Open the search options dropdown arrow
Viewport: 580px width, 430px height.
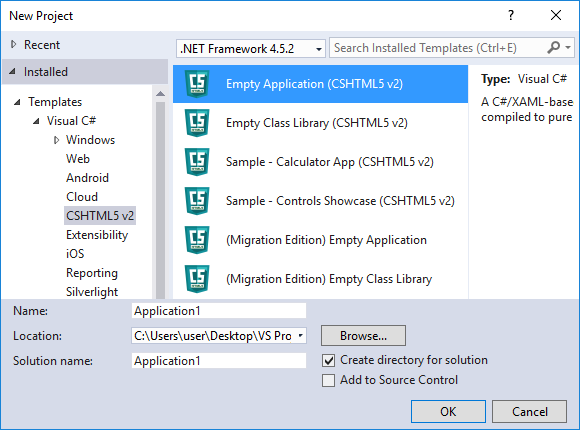click(568, 48)
